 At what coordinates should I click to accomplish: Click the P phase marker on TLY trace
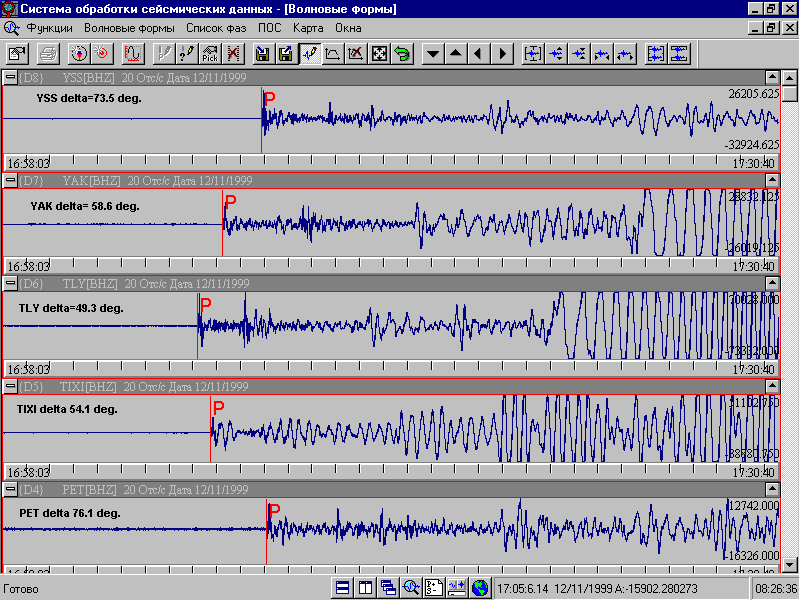206,304
